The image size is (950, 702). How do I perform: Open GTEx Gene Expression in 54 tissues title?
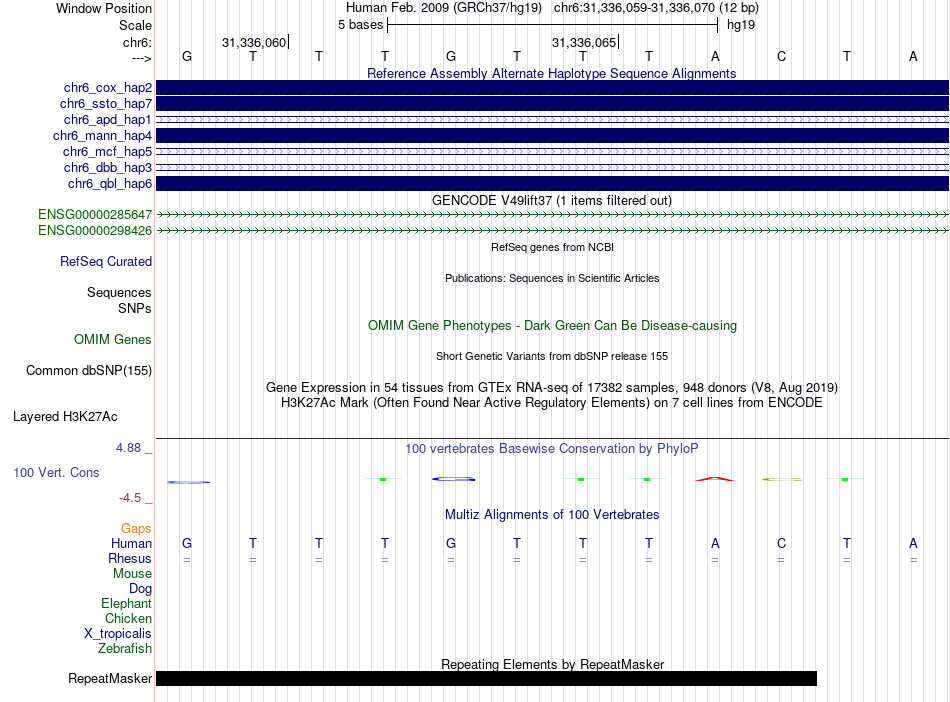click(552, 388)
